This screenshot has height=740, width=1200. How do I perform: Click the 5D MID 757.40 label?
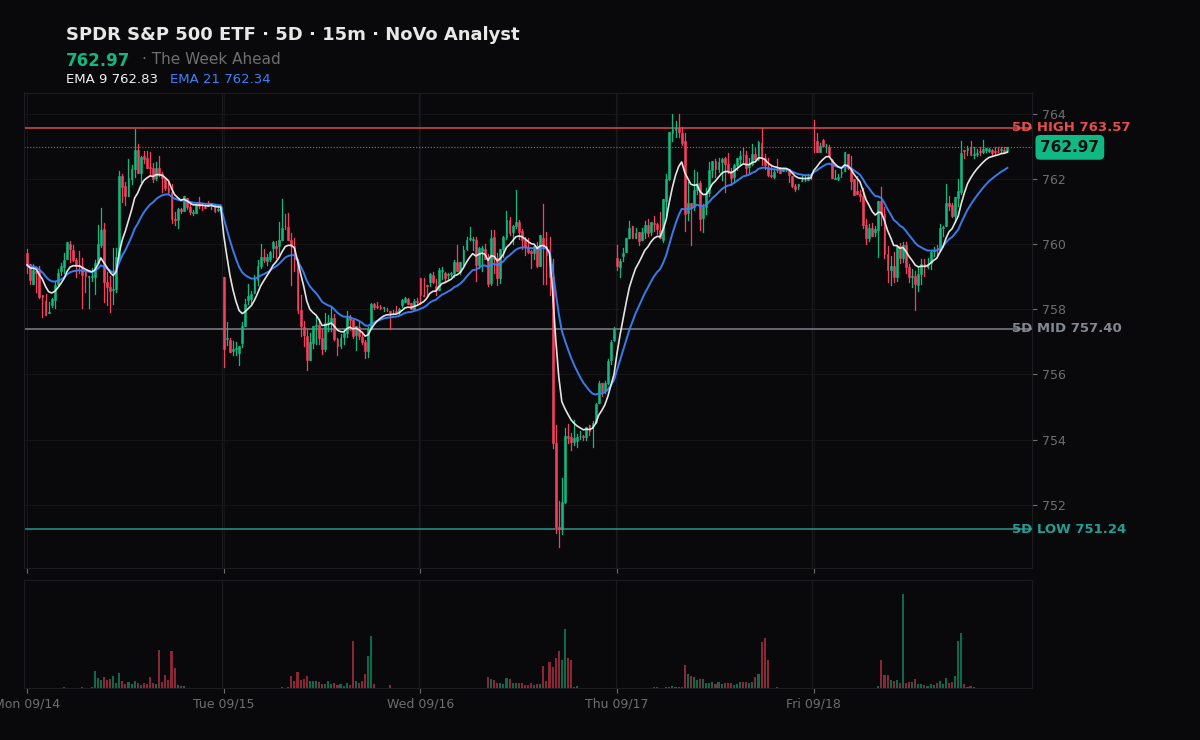click(x=1067, y=329)
